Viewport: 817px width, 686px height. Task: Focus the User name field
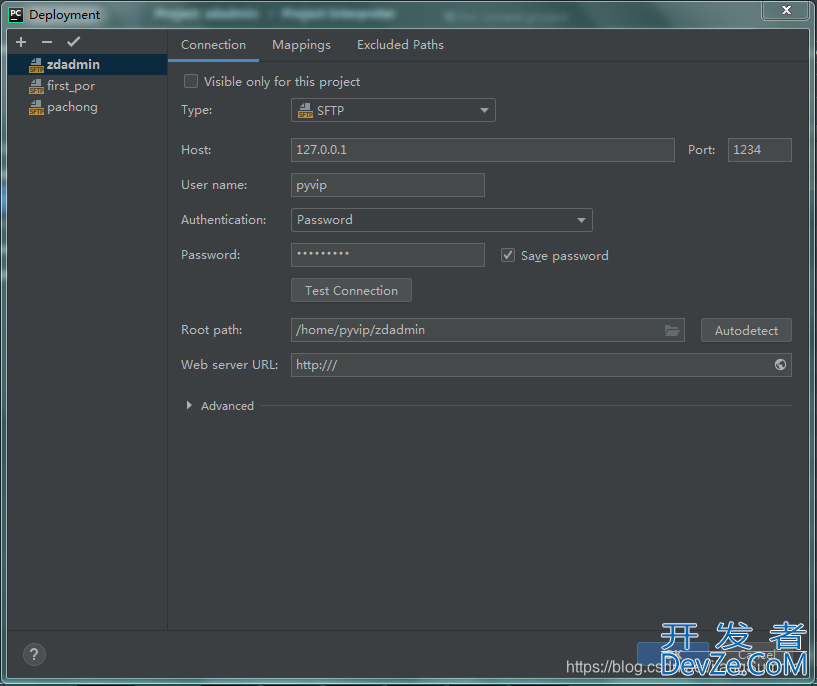tap(388, 185)
